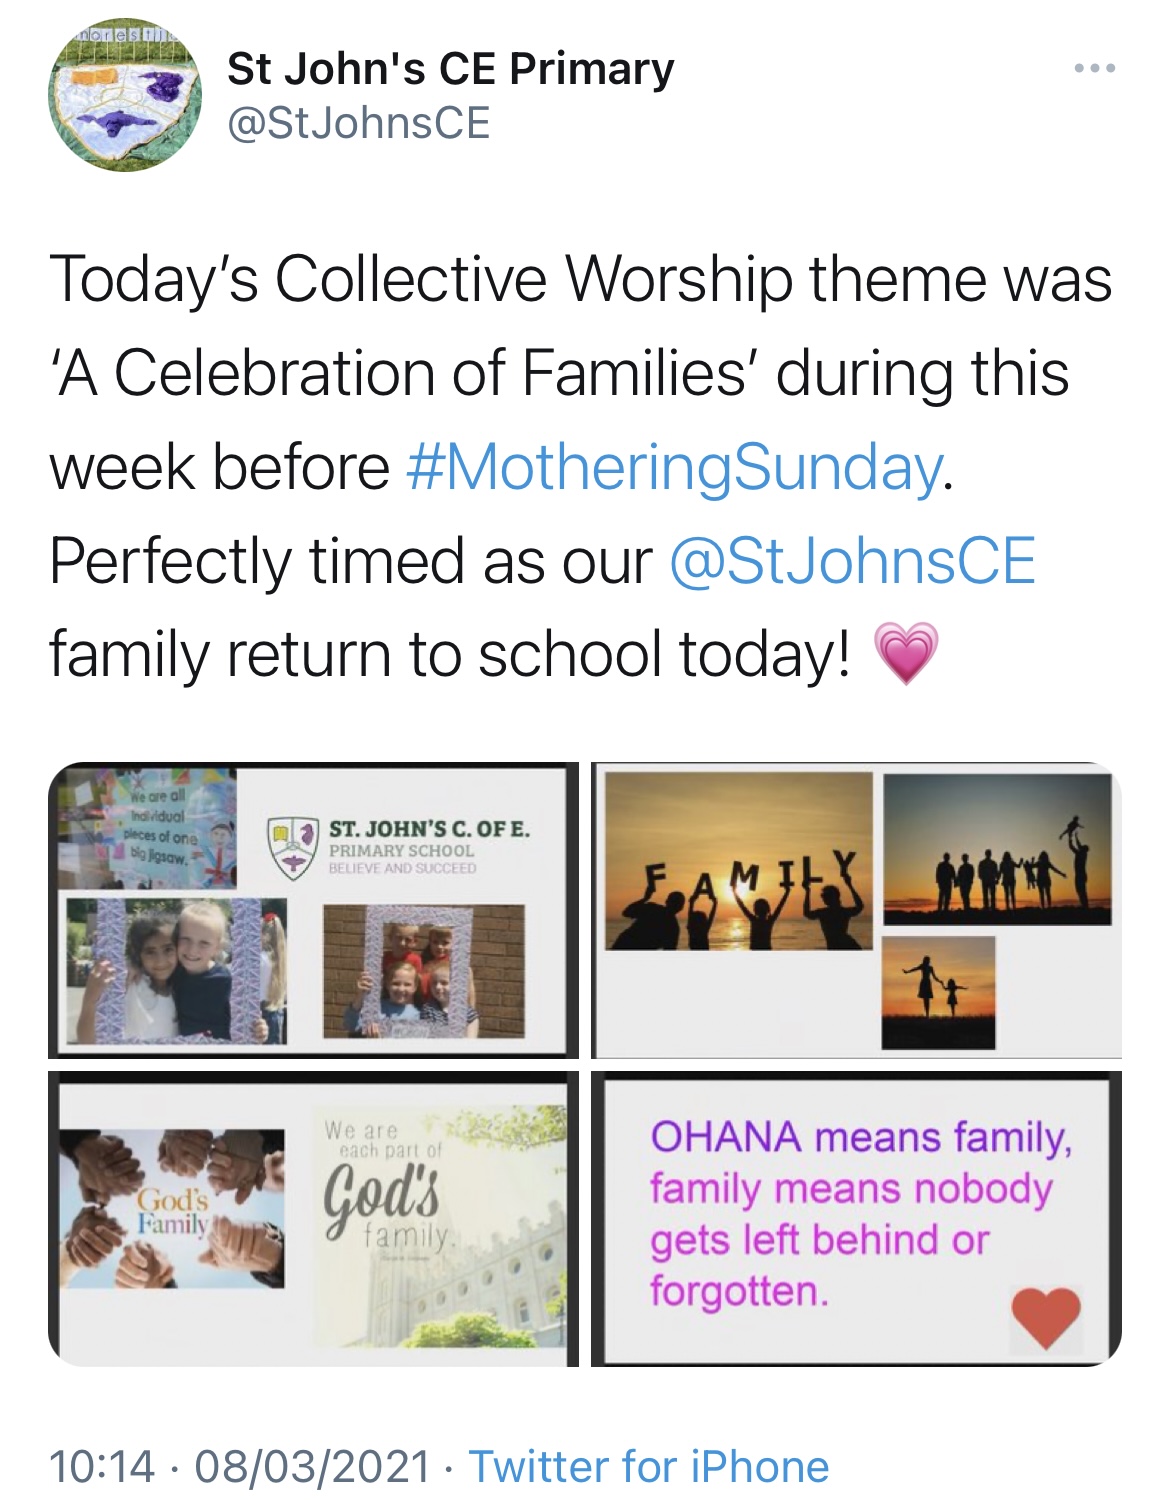Image resolution: width=1169 pixels, height=1502 pixels.
Task: Click the mother and child sunset silhouette
Action: pyautogui.click(x=938, y=992)
